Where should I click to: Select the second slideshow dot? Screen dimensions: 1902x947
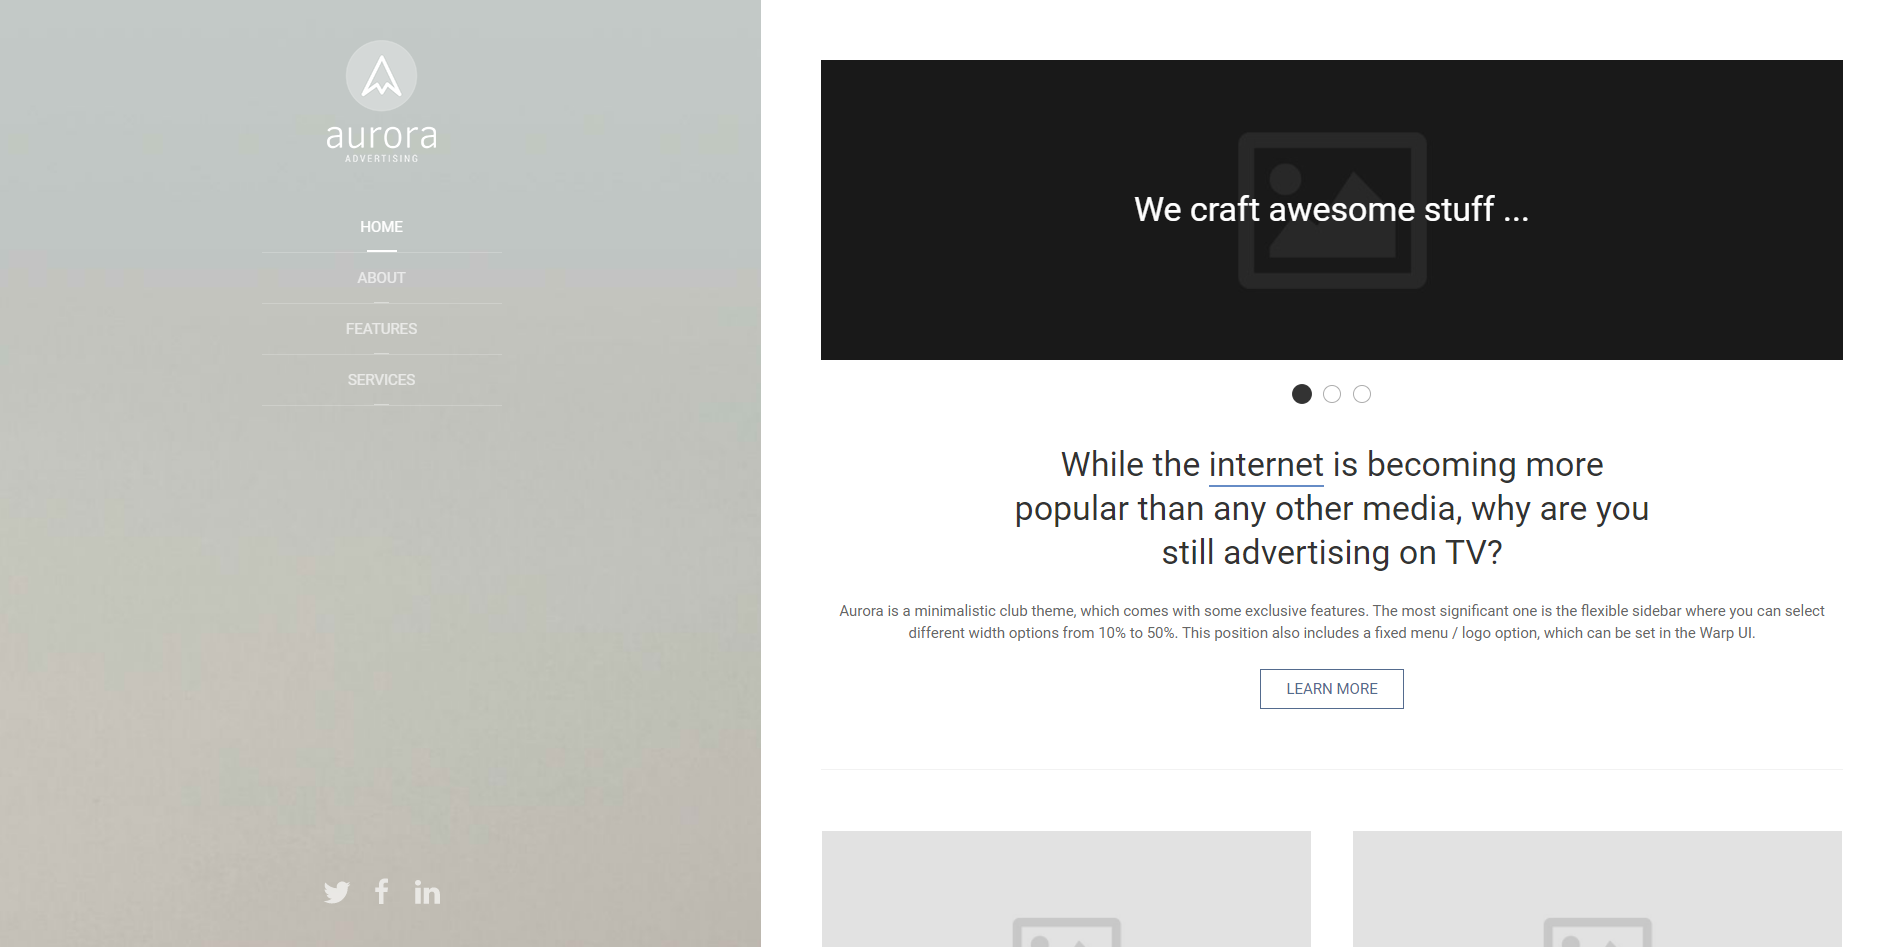point(1332,394)
